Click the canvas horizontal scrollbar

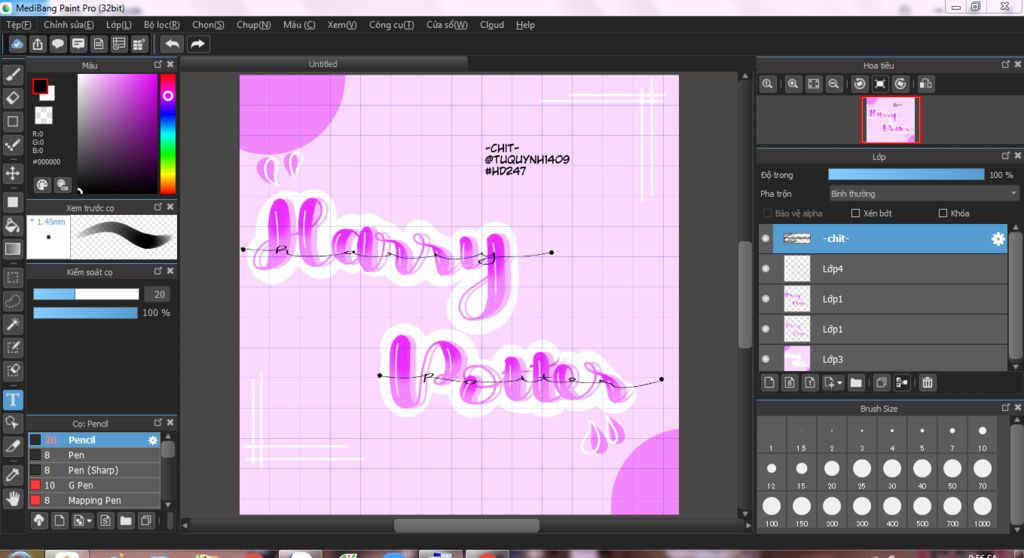(x=467, y=525)
